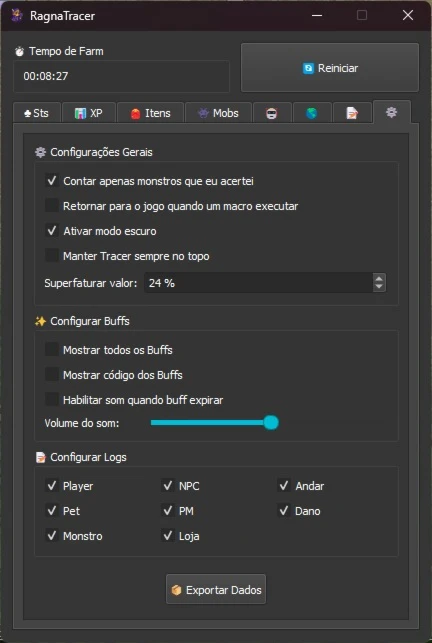This screenshot has height=643, width=432.
Task: Uncheck the Player log checkbox
Action: tap(52, 486)
